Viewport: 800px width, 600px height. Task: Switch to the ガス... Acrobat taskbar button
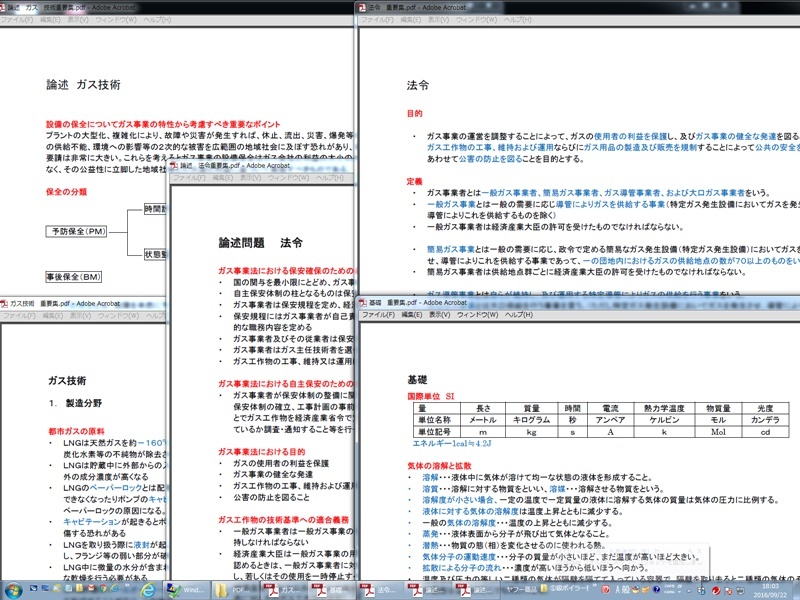(x=283, y=590)
